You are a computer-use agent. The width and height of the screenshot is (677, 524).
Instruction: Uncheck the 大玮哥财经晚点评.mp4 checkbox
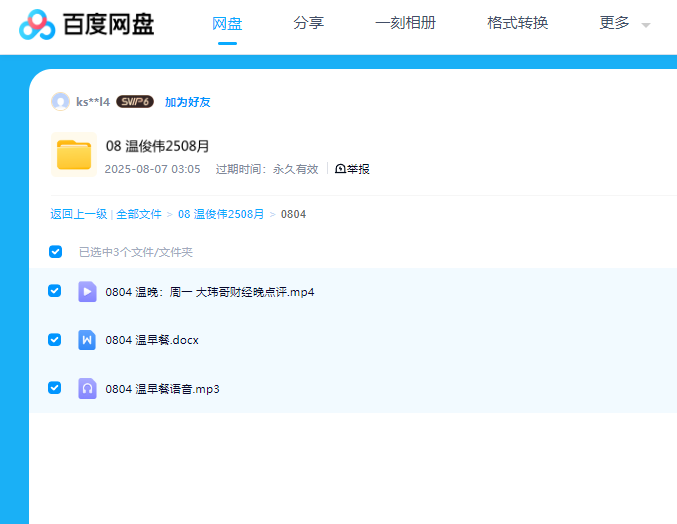(x=55, y=291)
